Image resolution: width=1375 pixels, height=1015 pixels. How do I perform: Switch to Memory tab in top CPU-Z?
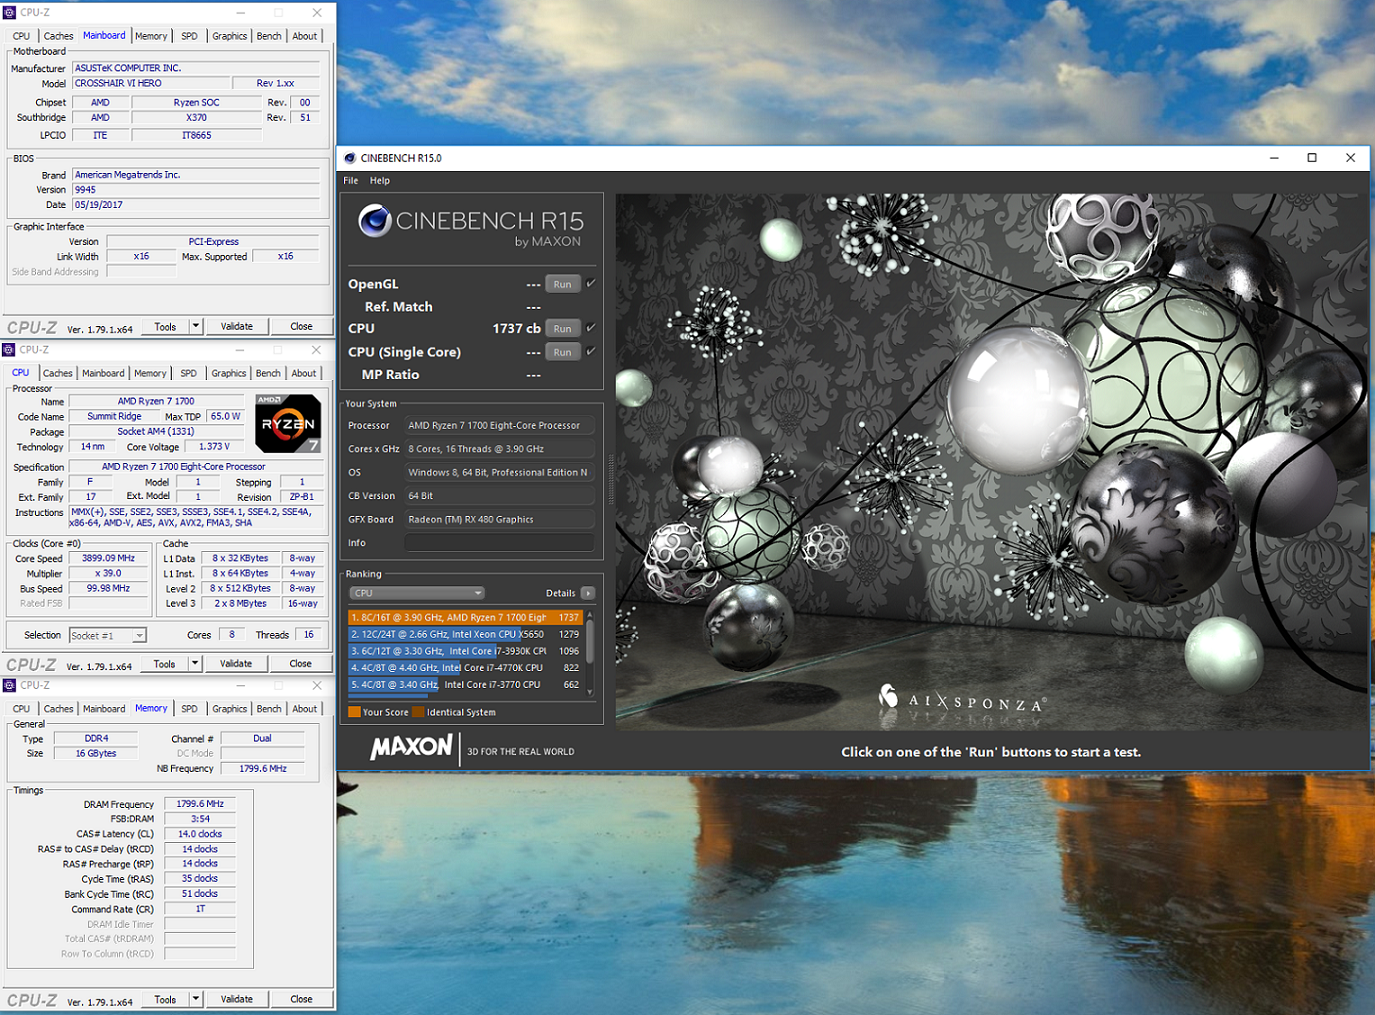(x=151, y=36)
